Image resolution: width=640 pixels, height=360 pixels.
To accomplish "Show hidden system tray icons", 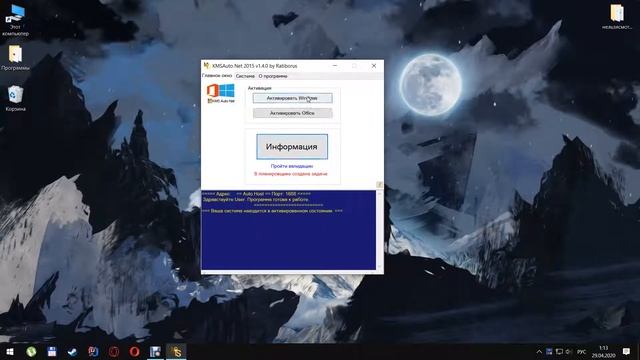I will pyautogui.click(x=539, y=351).
